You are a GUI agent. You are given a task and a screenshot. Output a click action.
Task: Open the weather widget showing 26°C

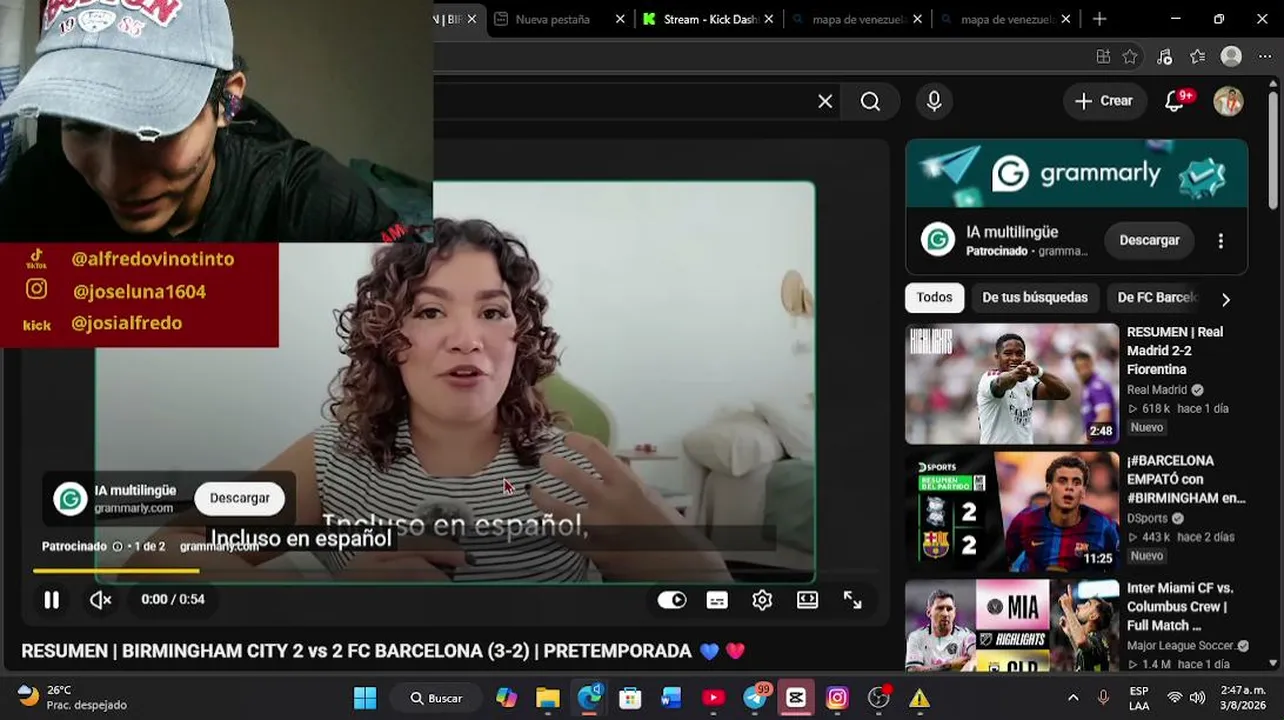(x=73, y=697)
